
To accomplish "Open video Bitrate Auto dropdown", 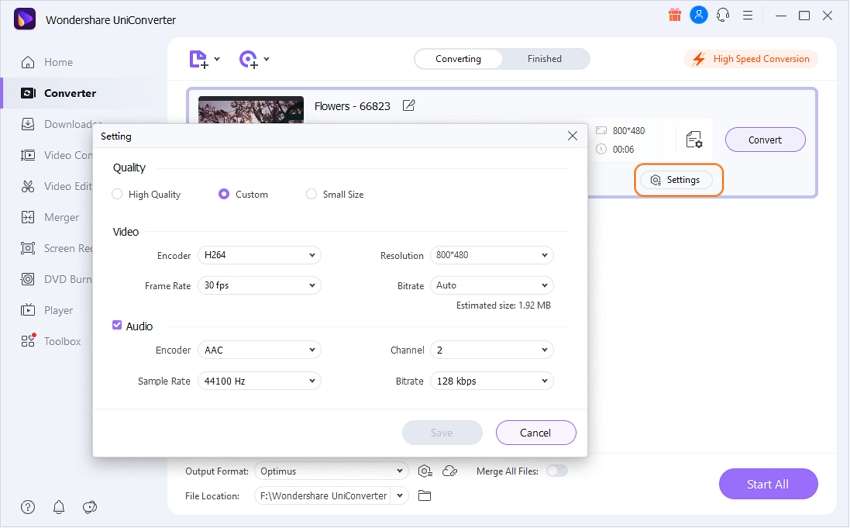I will tap(491, 285).
